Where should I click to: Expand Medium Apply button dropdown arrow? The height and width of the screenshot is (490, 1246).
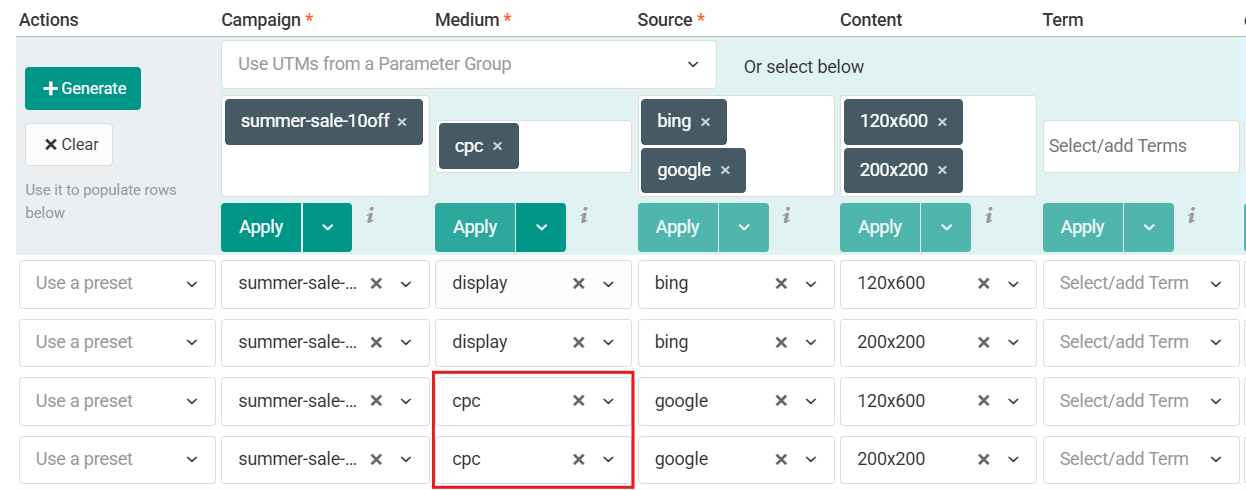click(x=541, y=227)
